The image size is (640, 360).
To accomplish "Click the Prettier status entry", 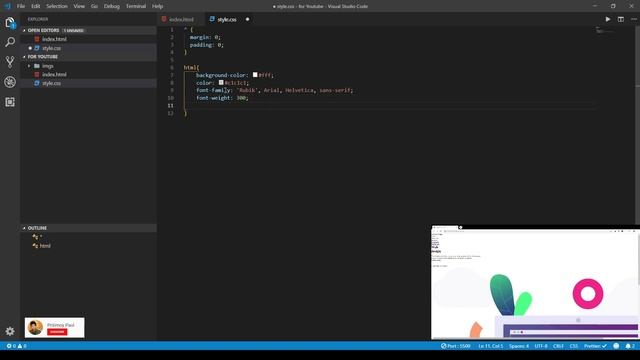I will click(x=595, y=346).
